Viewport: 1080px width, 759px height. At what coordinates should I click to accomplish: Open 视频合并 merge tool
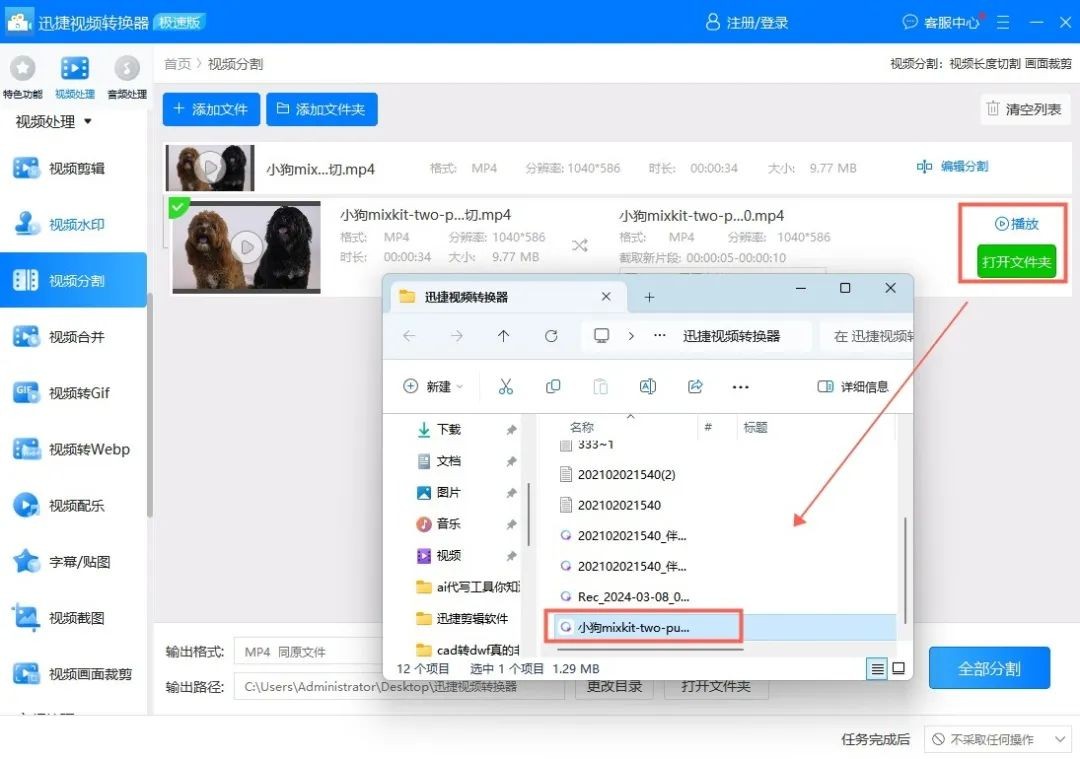75,337
